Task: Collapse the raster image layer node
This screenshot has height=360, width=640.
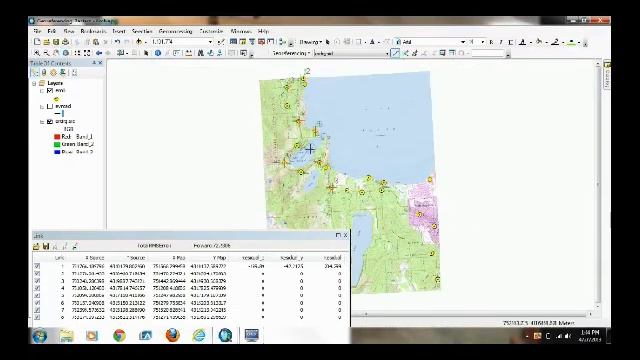Action: coord(42,122)
